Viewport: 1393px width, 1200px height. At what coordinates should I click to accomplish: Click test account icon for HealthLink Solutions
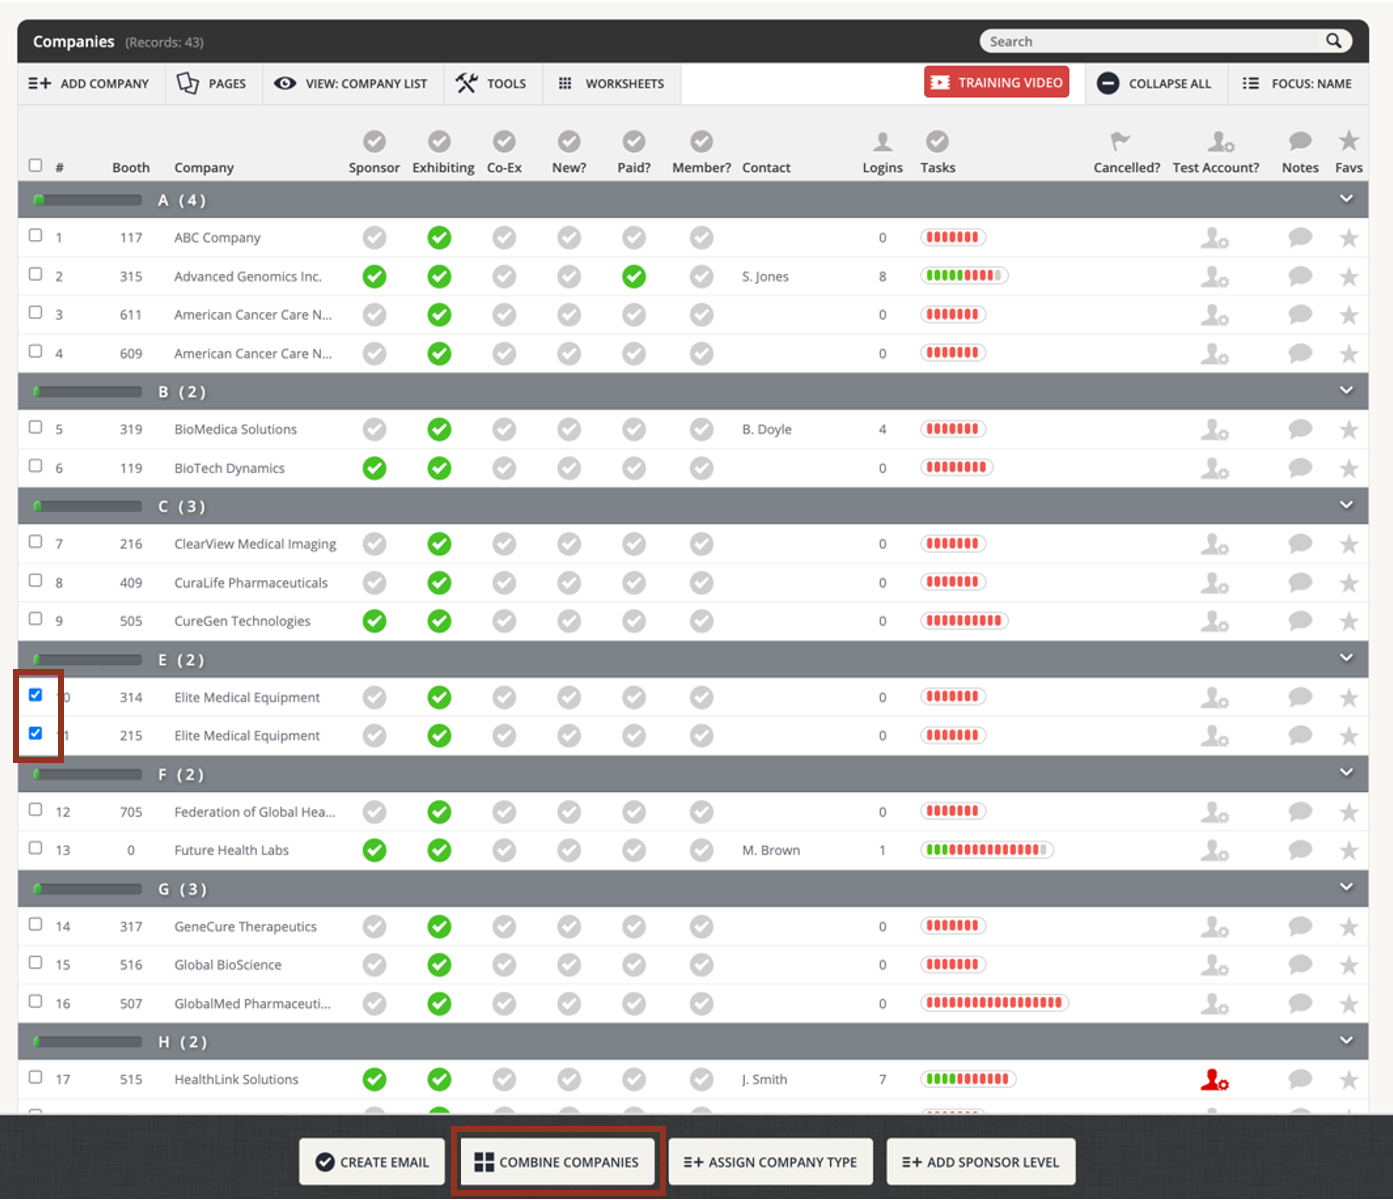(1215, 1080)
